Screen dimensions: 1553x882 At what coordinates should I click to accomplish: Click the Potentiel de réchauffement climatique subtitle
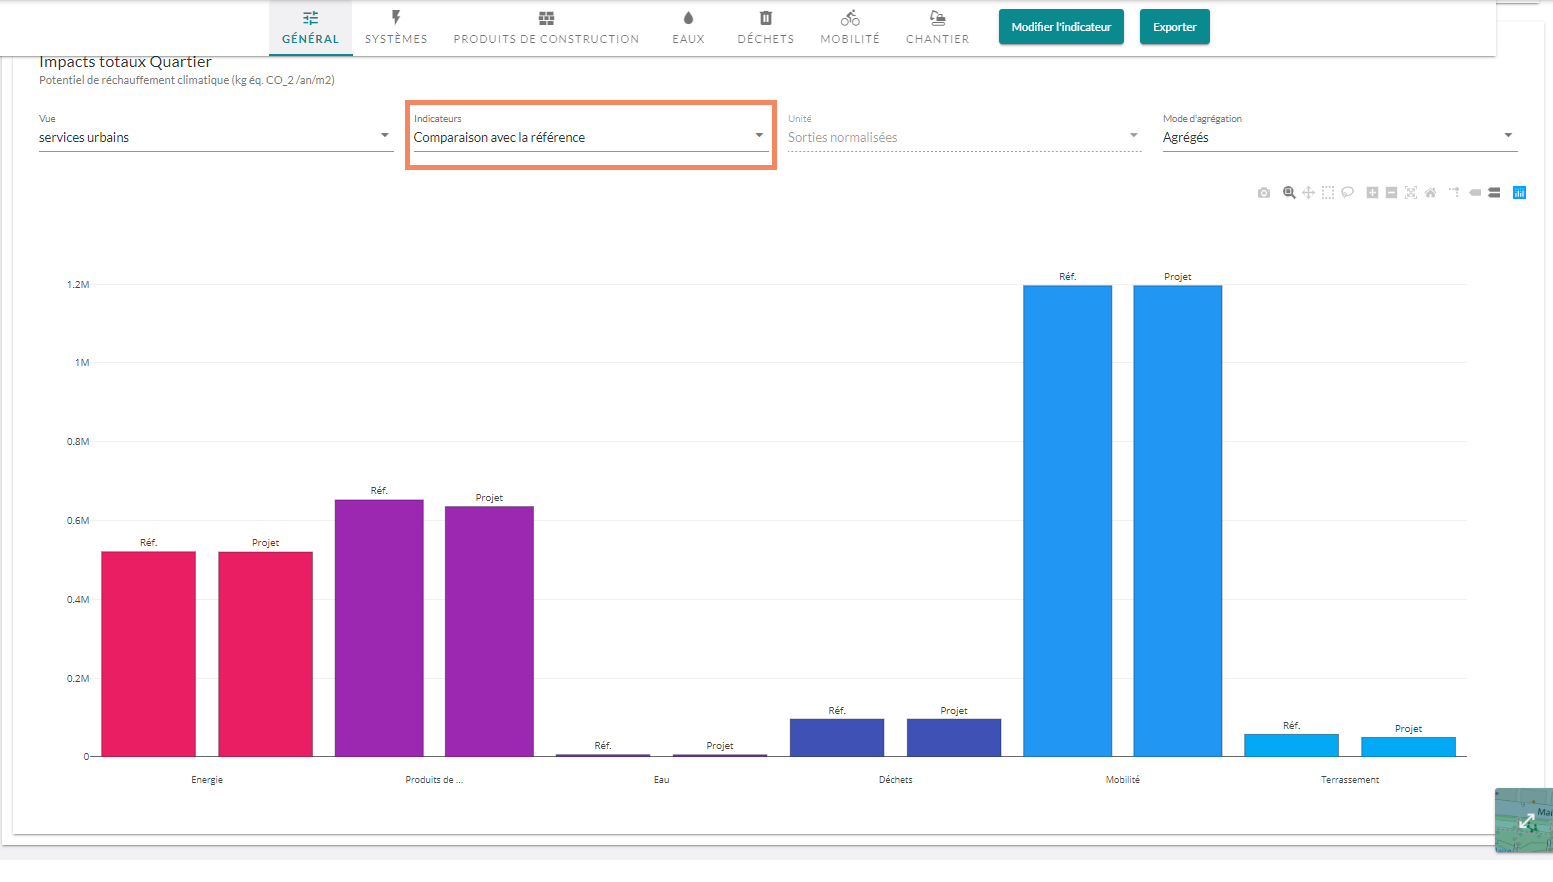pyautogui.click(x=187, y=80)
